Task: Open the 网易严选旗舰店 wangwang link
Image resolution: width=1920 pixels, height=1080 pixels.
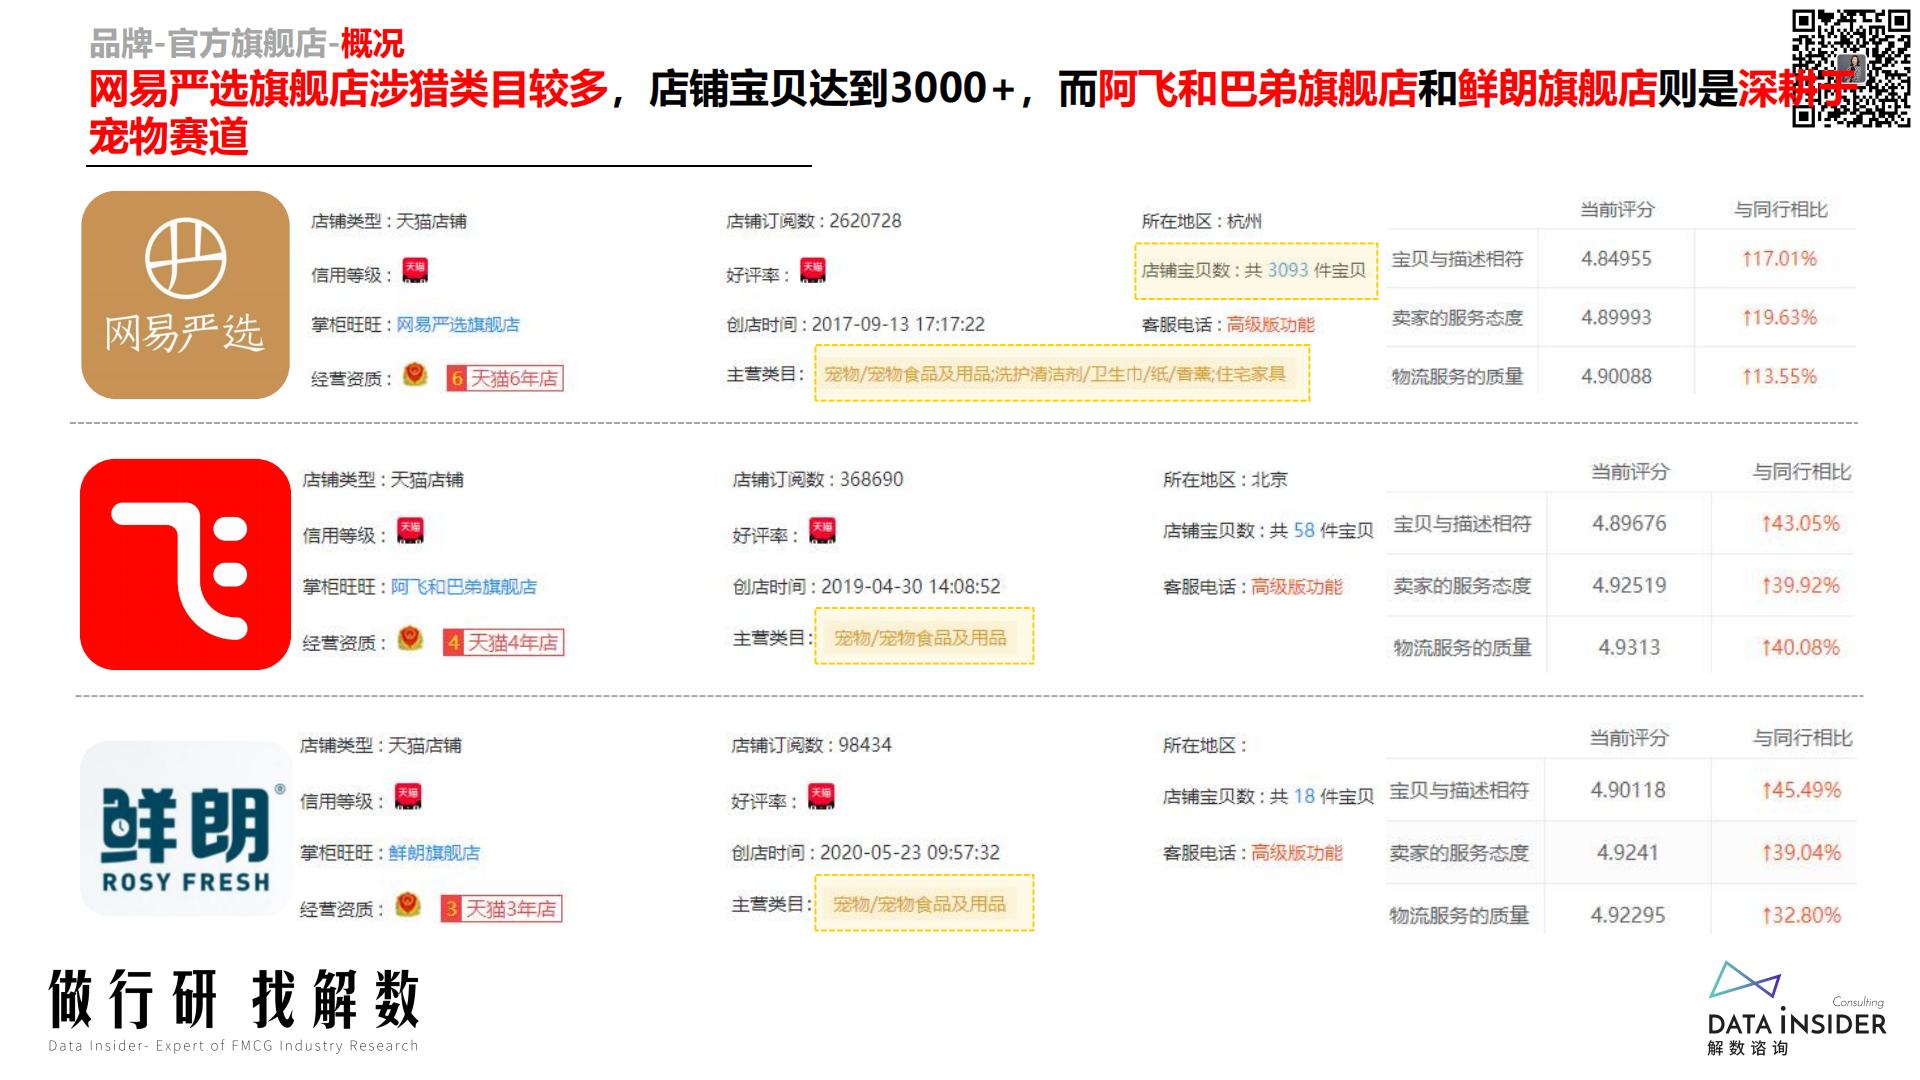Action: coord(458,324)
